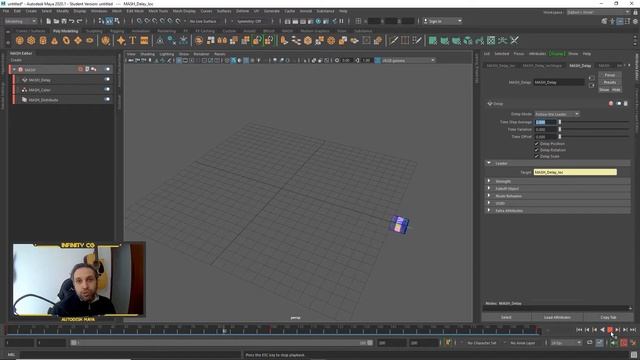Toggle the MASH_Distribute node enable switch
The image size is (640, 360).
point(107,99)
